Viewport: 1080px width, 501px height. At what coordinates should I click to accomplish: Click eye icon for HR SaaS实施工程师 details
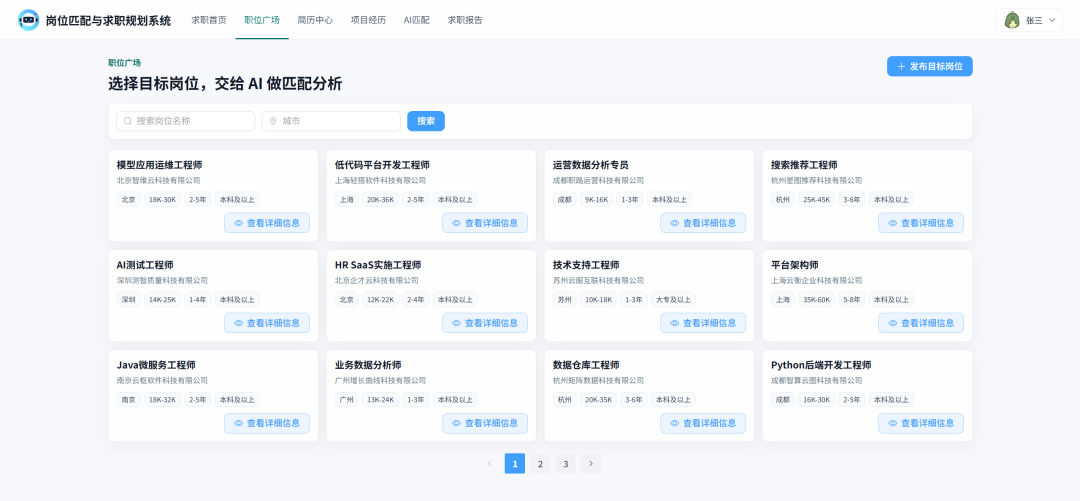coord(457,323)
